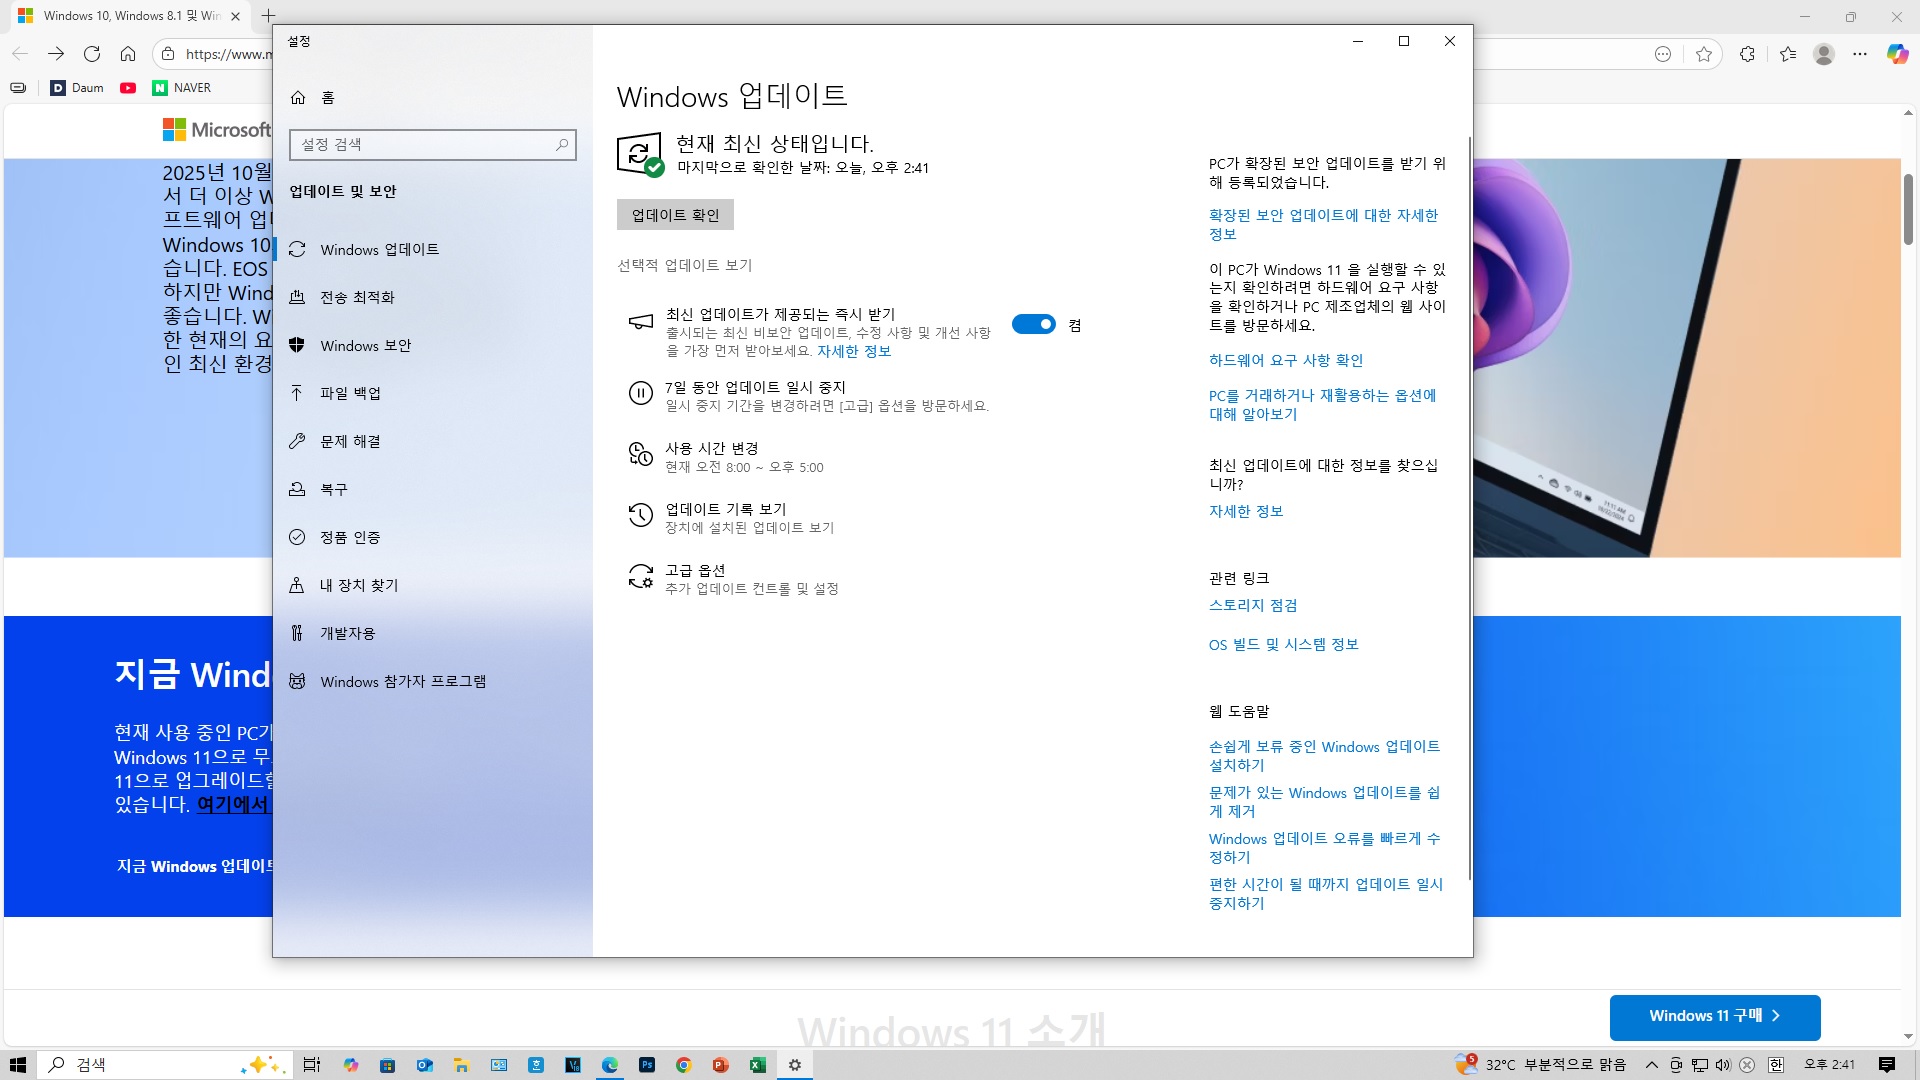The height and width of the screenshot is (1080, 1920).
Task: Click the Edge address bar URL
Action: click(228, 54)
